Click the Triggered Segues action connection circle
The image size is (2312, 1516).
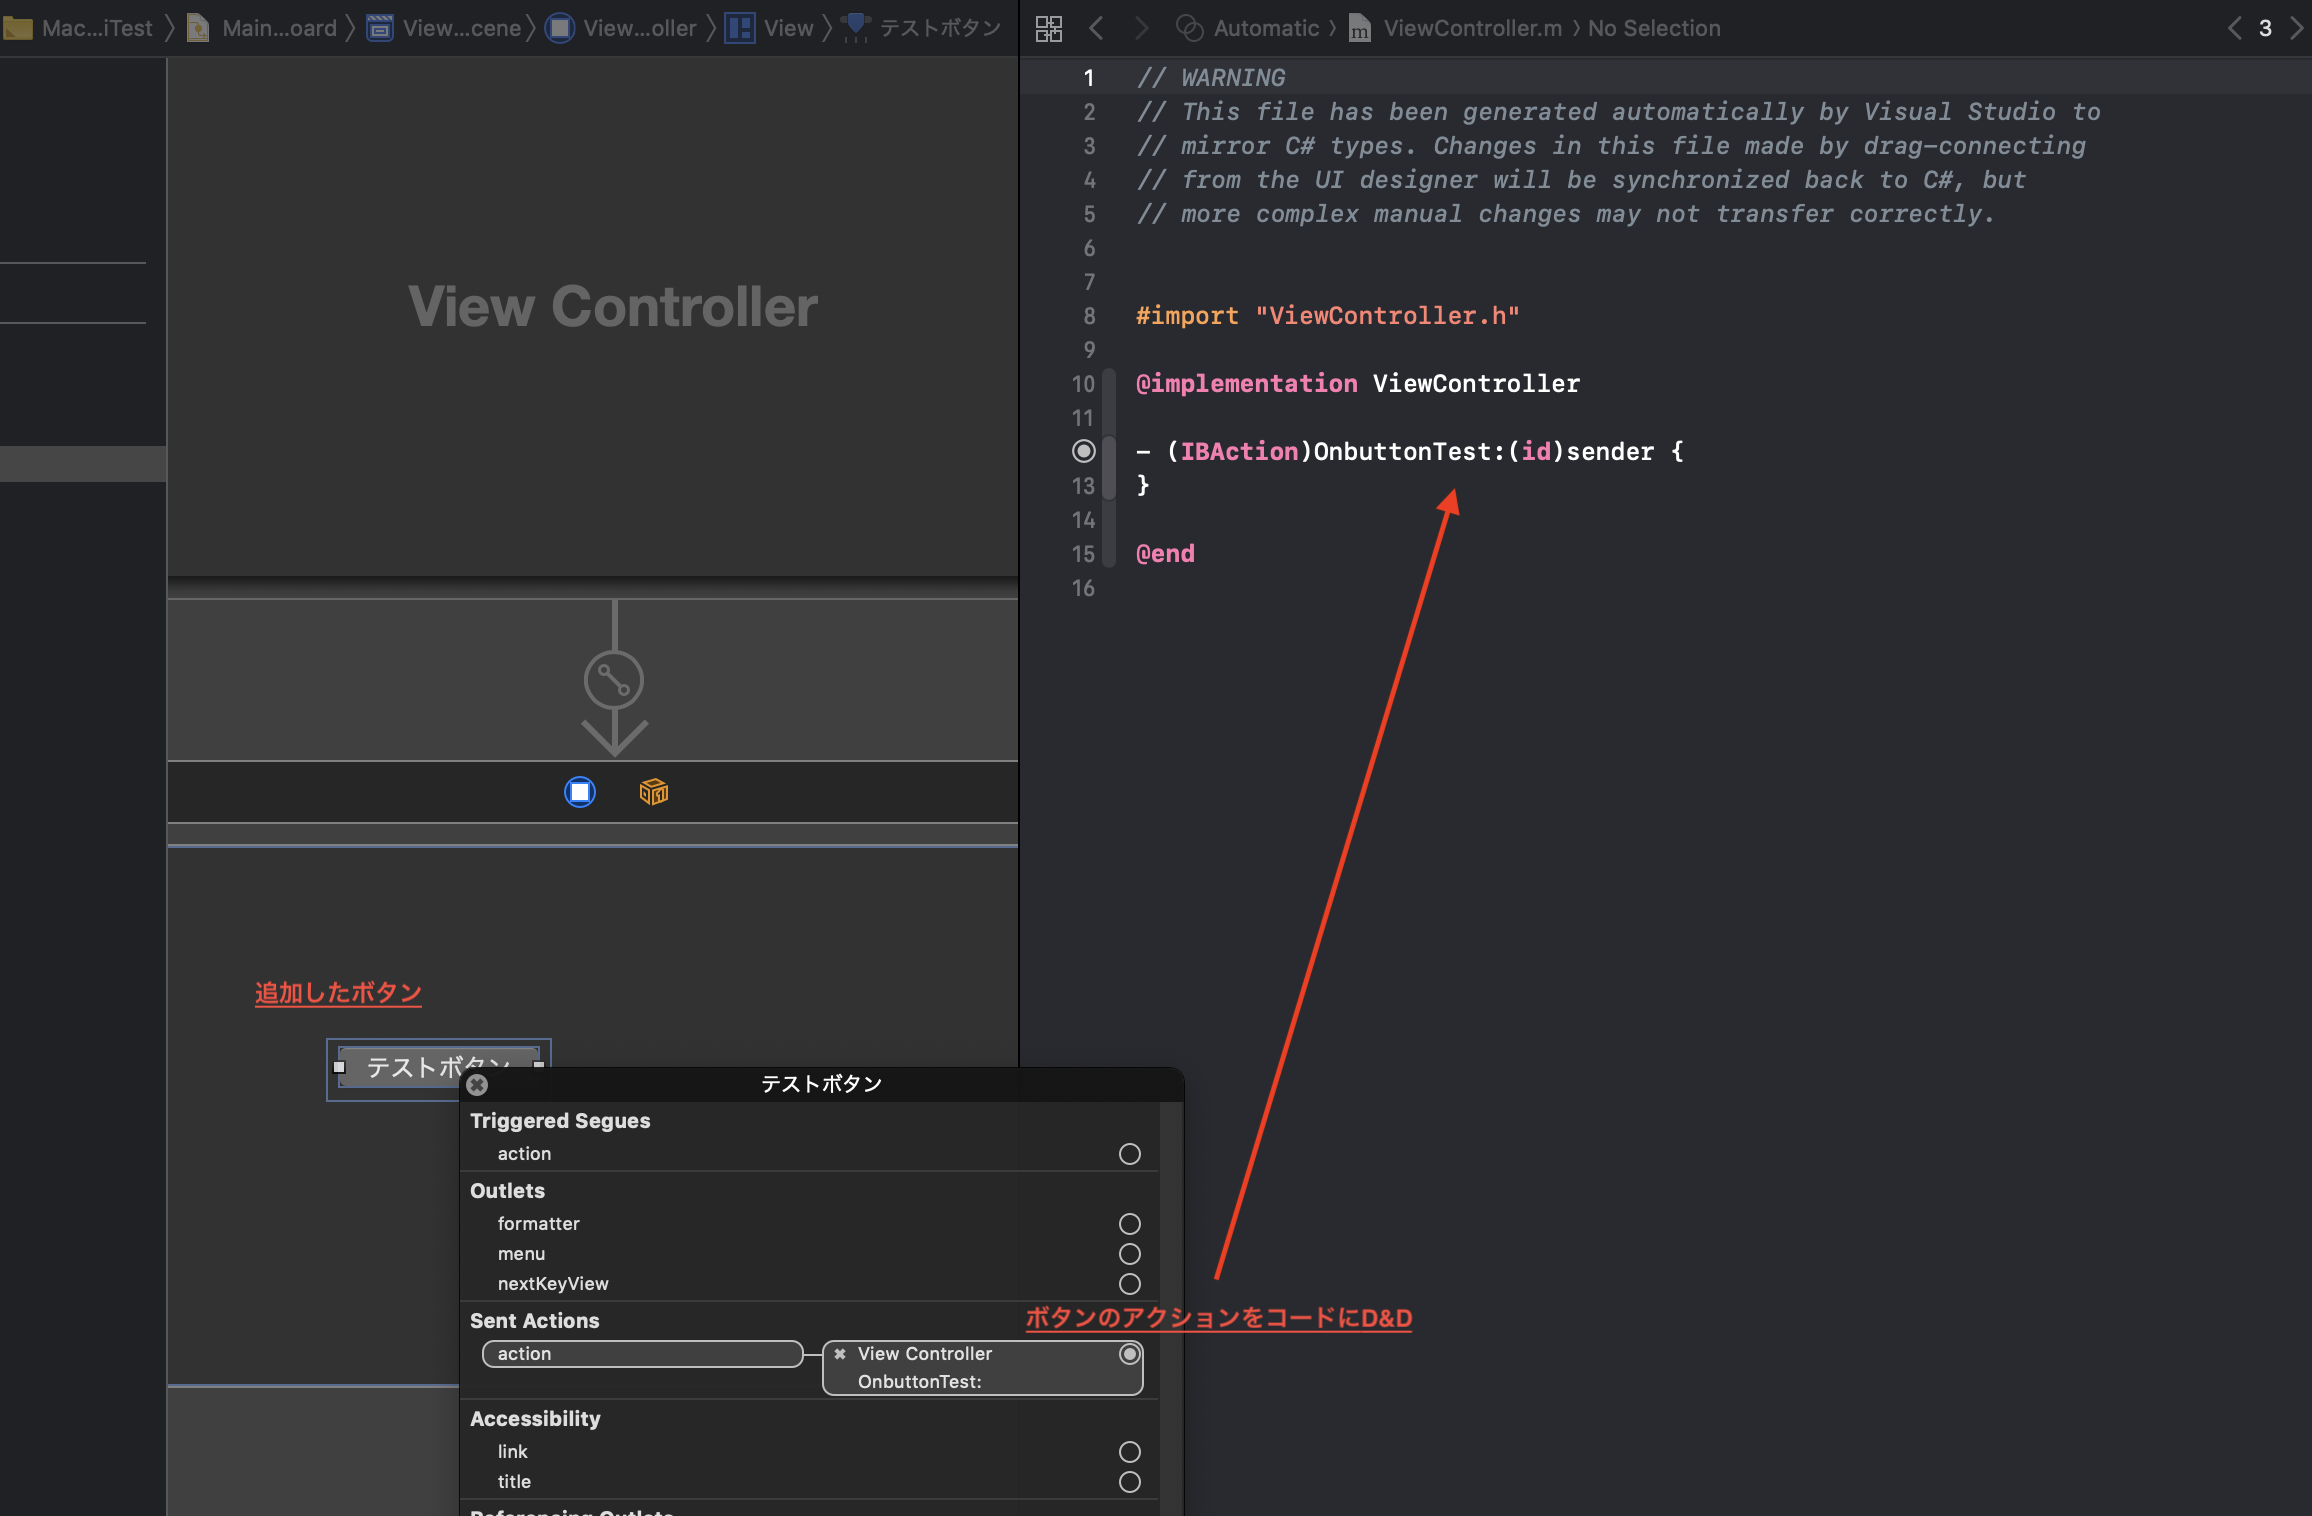click(x=1129, y=1154)
